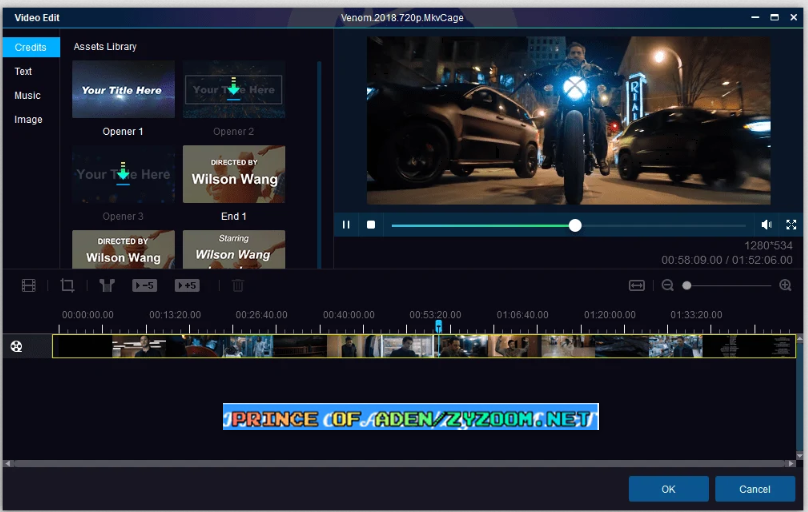Download the Opener 3 template
This screenshot has height=512, width=808.
[123, 173]
